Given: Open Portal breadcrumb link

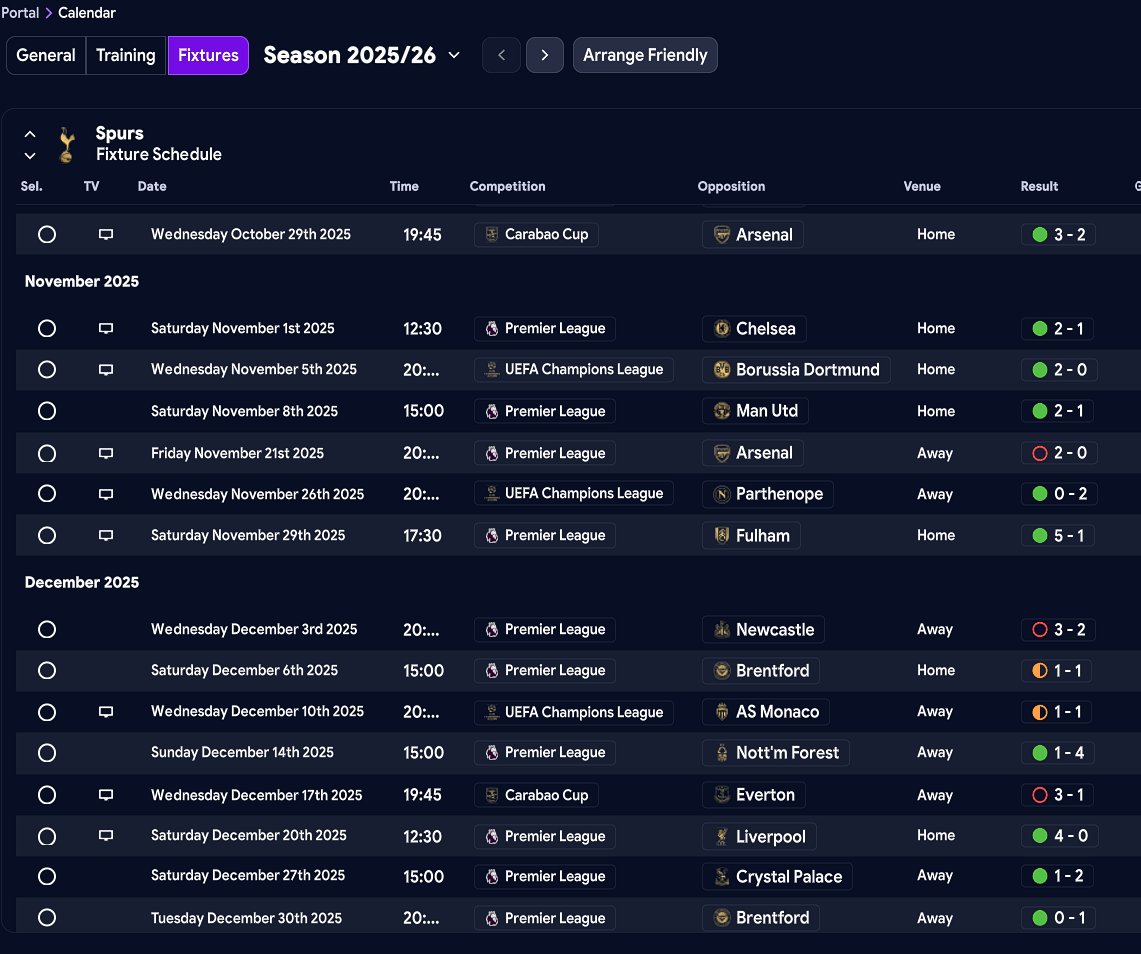Looking at the screenshot, I should (x=20, y=12).
